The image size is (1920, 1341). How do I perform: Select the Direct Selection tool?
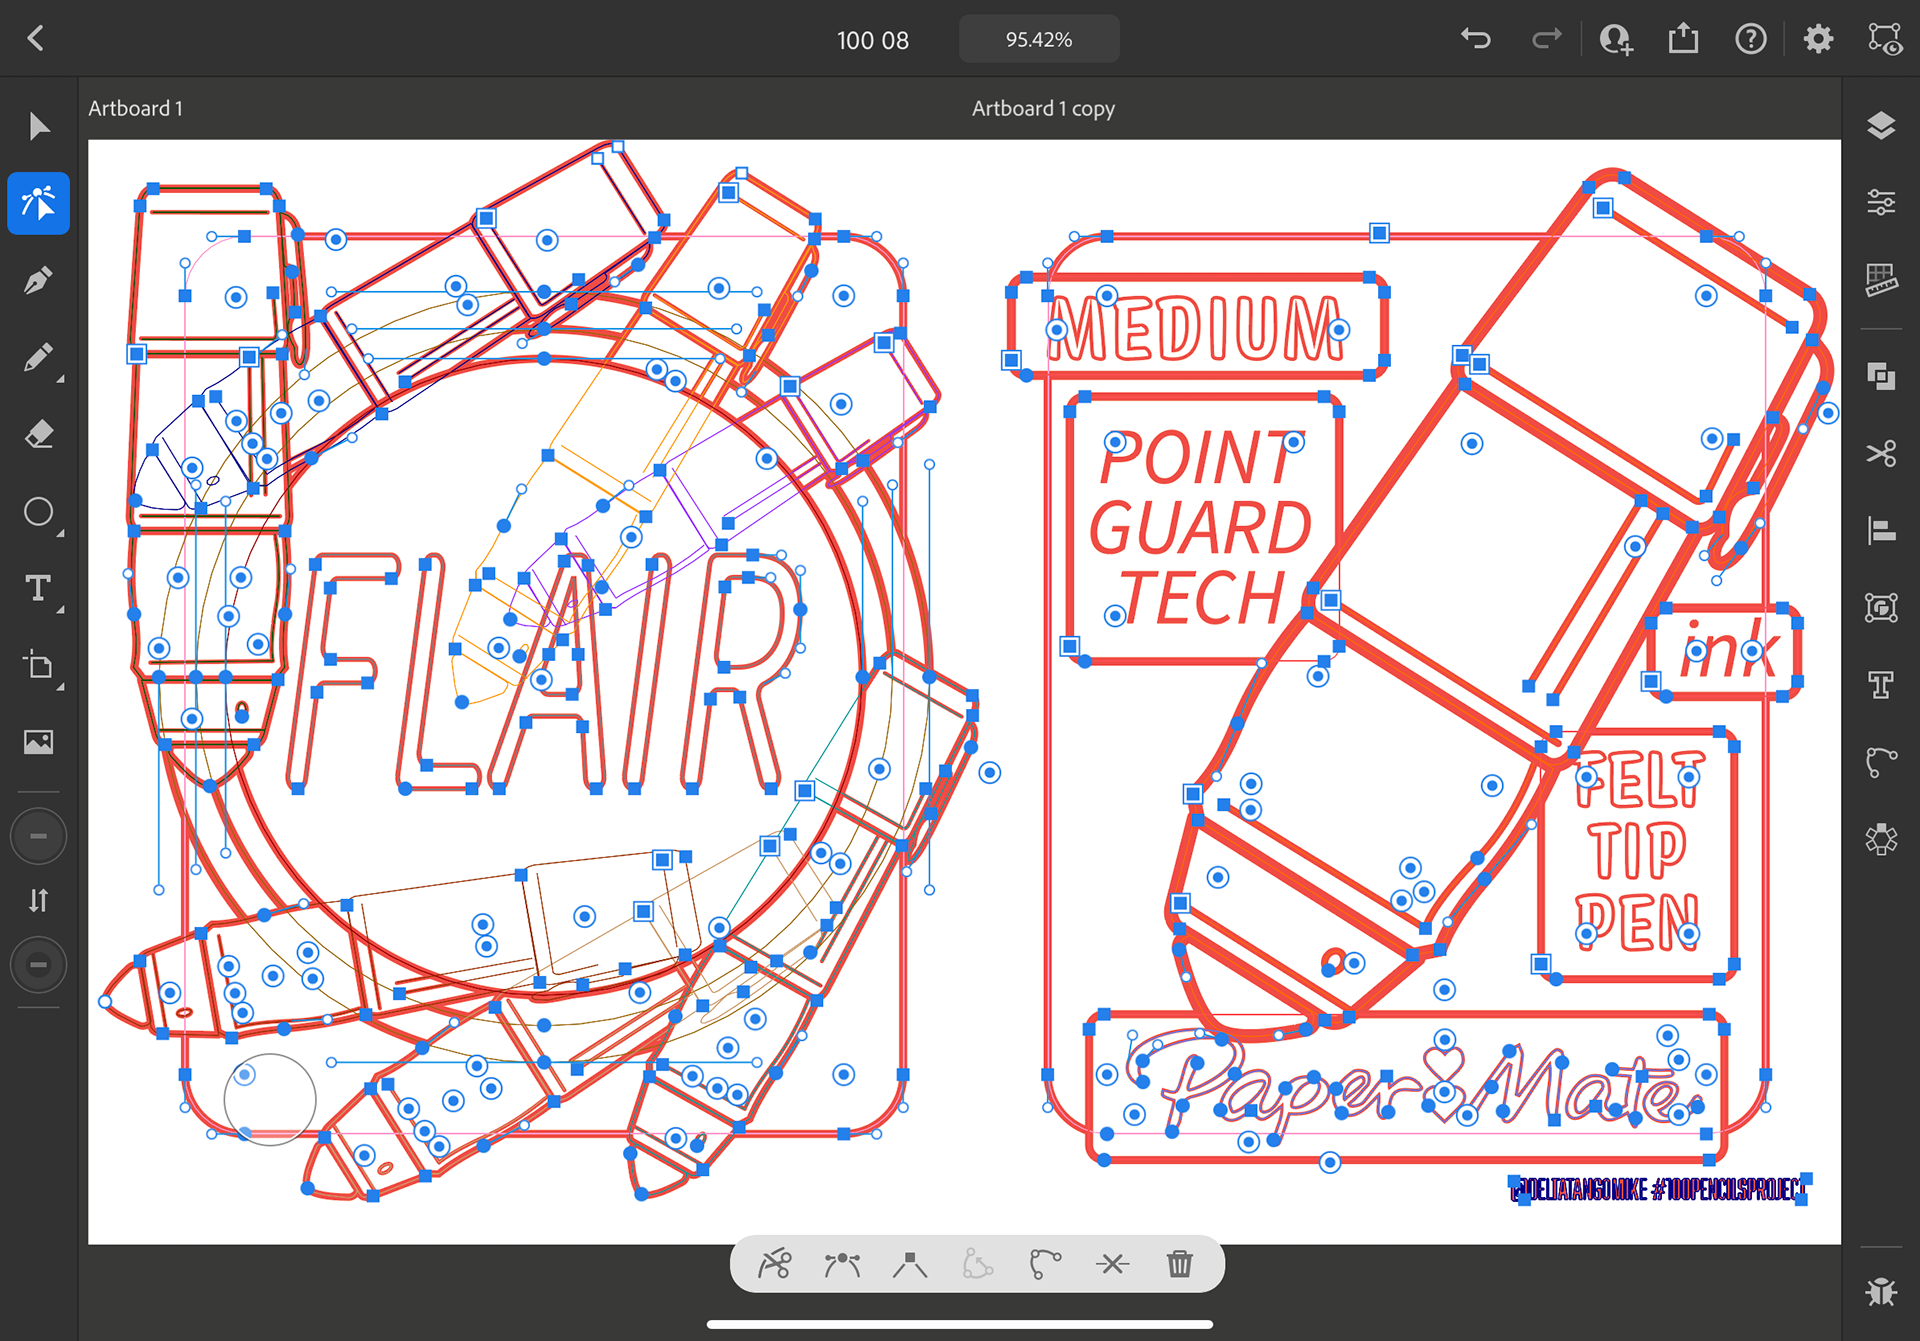[39, 203]
